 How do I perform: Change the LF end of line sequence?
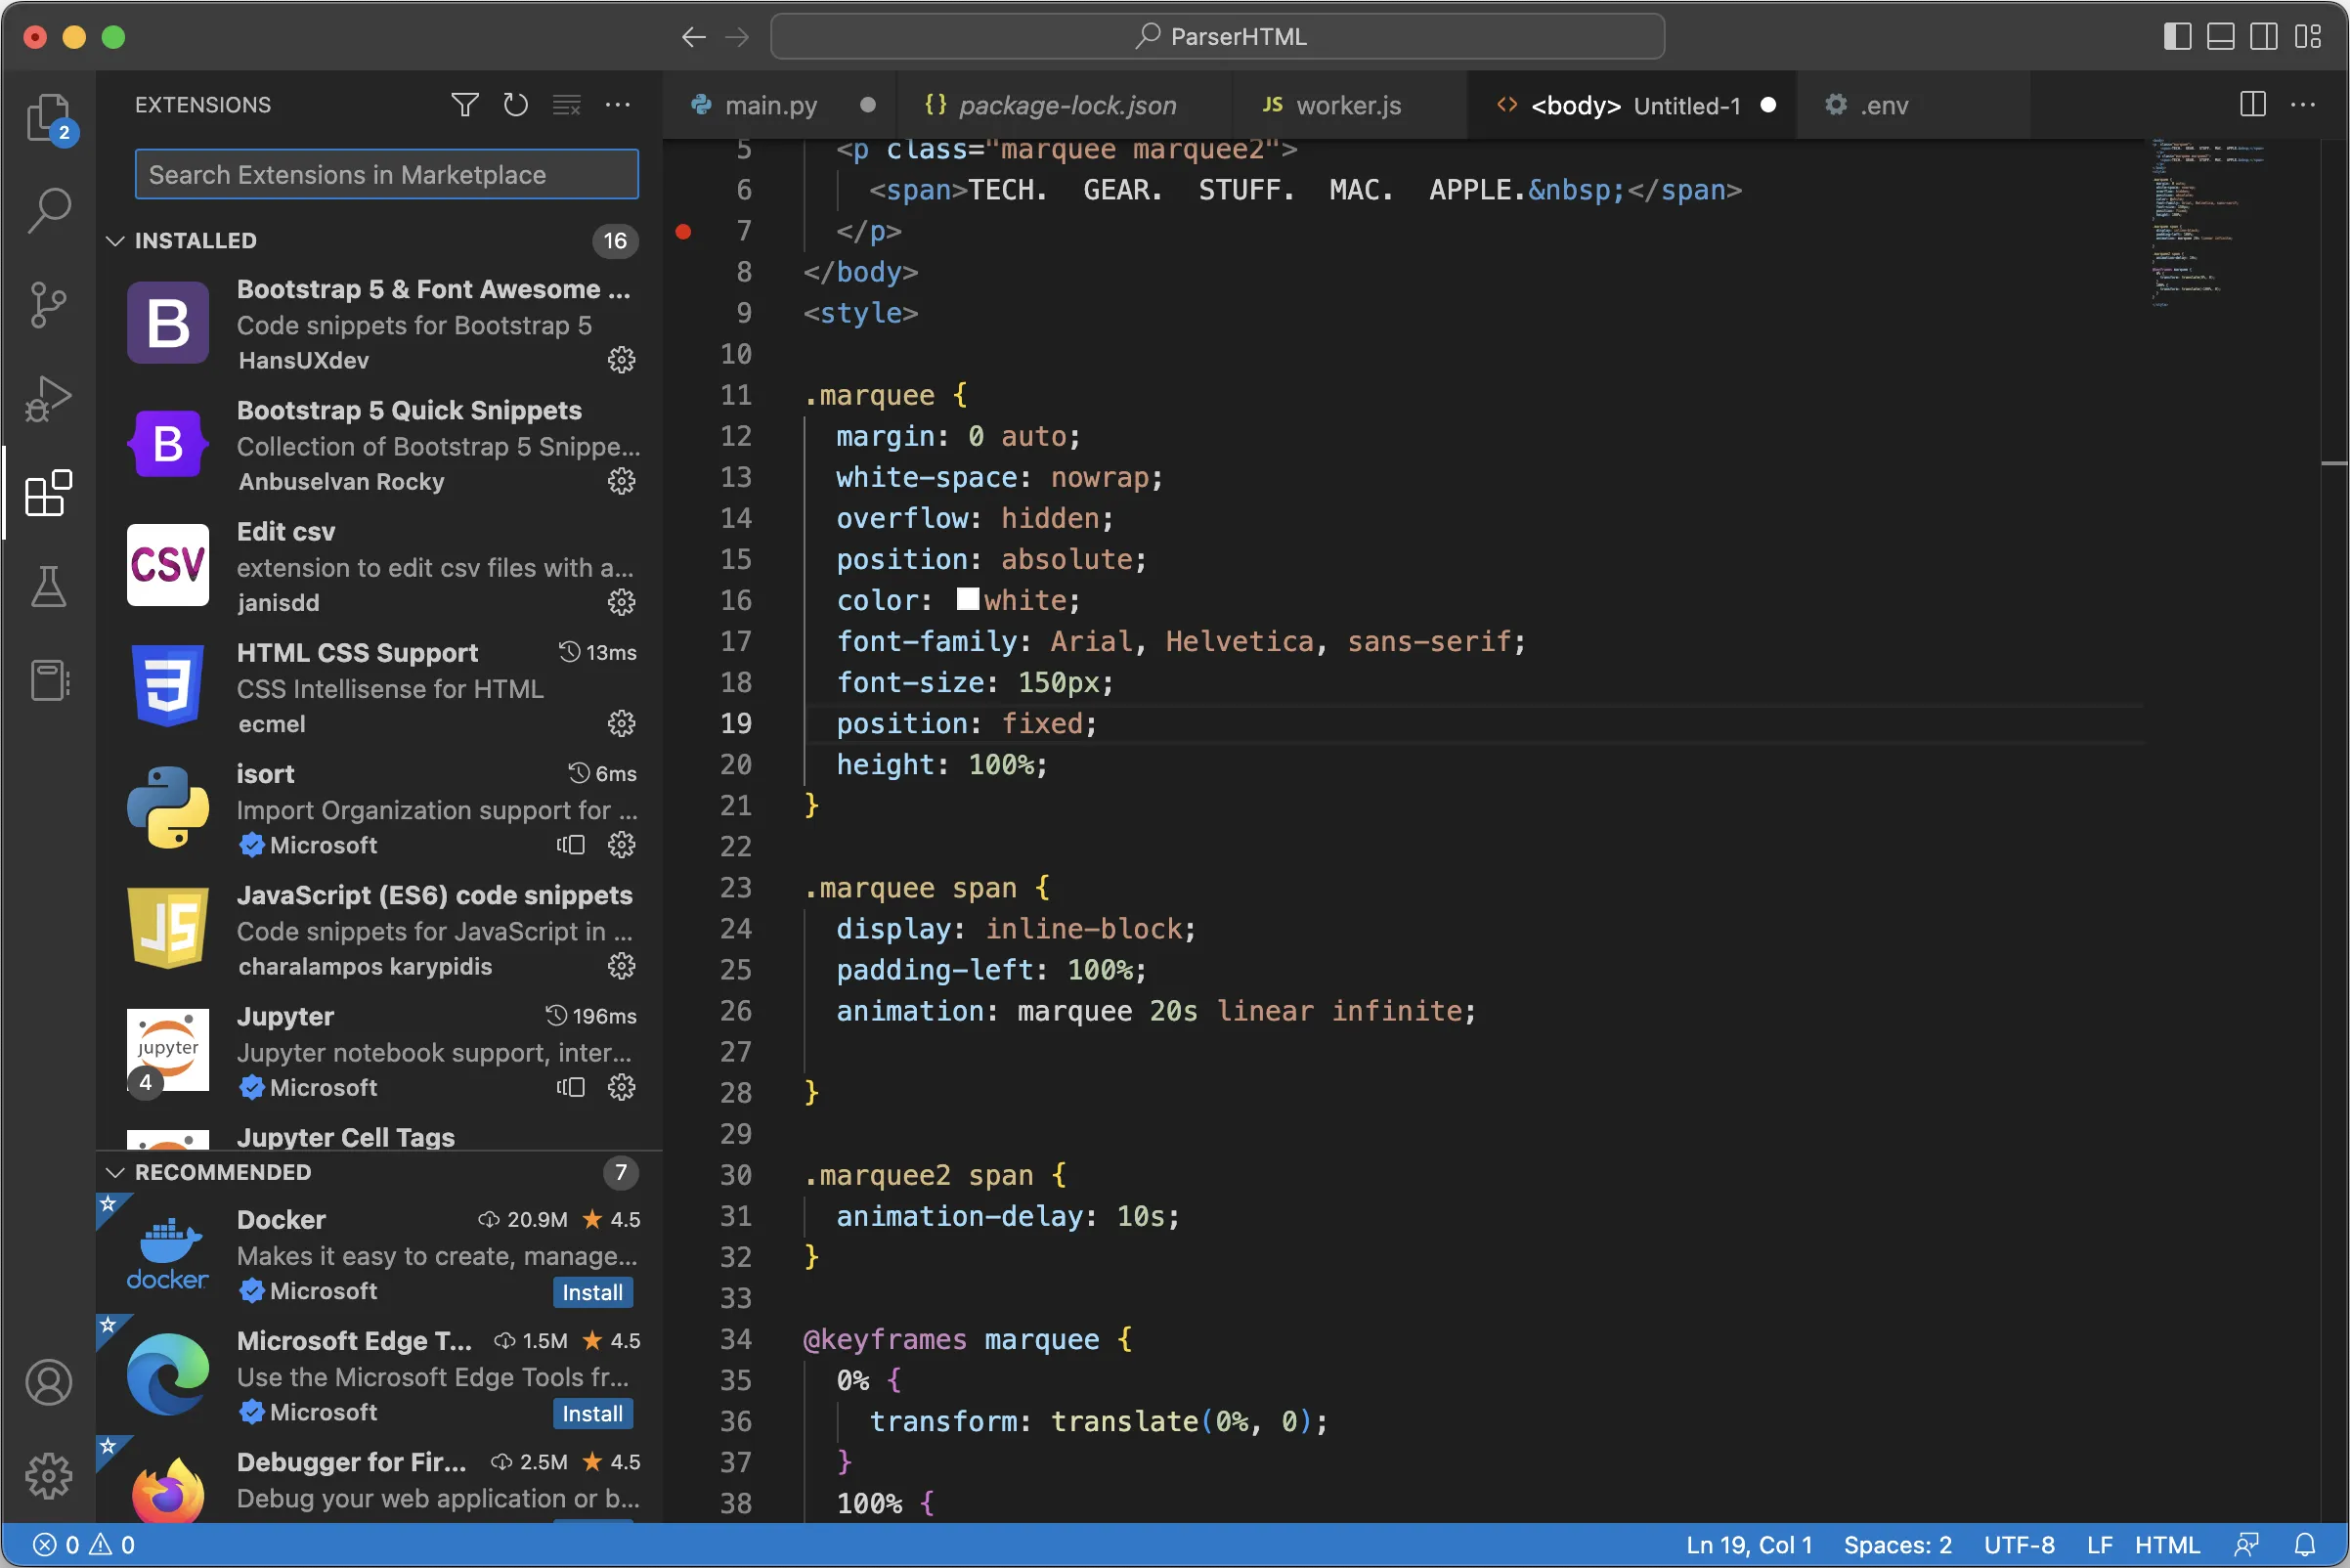[x=2099, y=1545]
